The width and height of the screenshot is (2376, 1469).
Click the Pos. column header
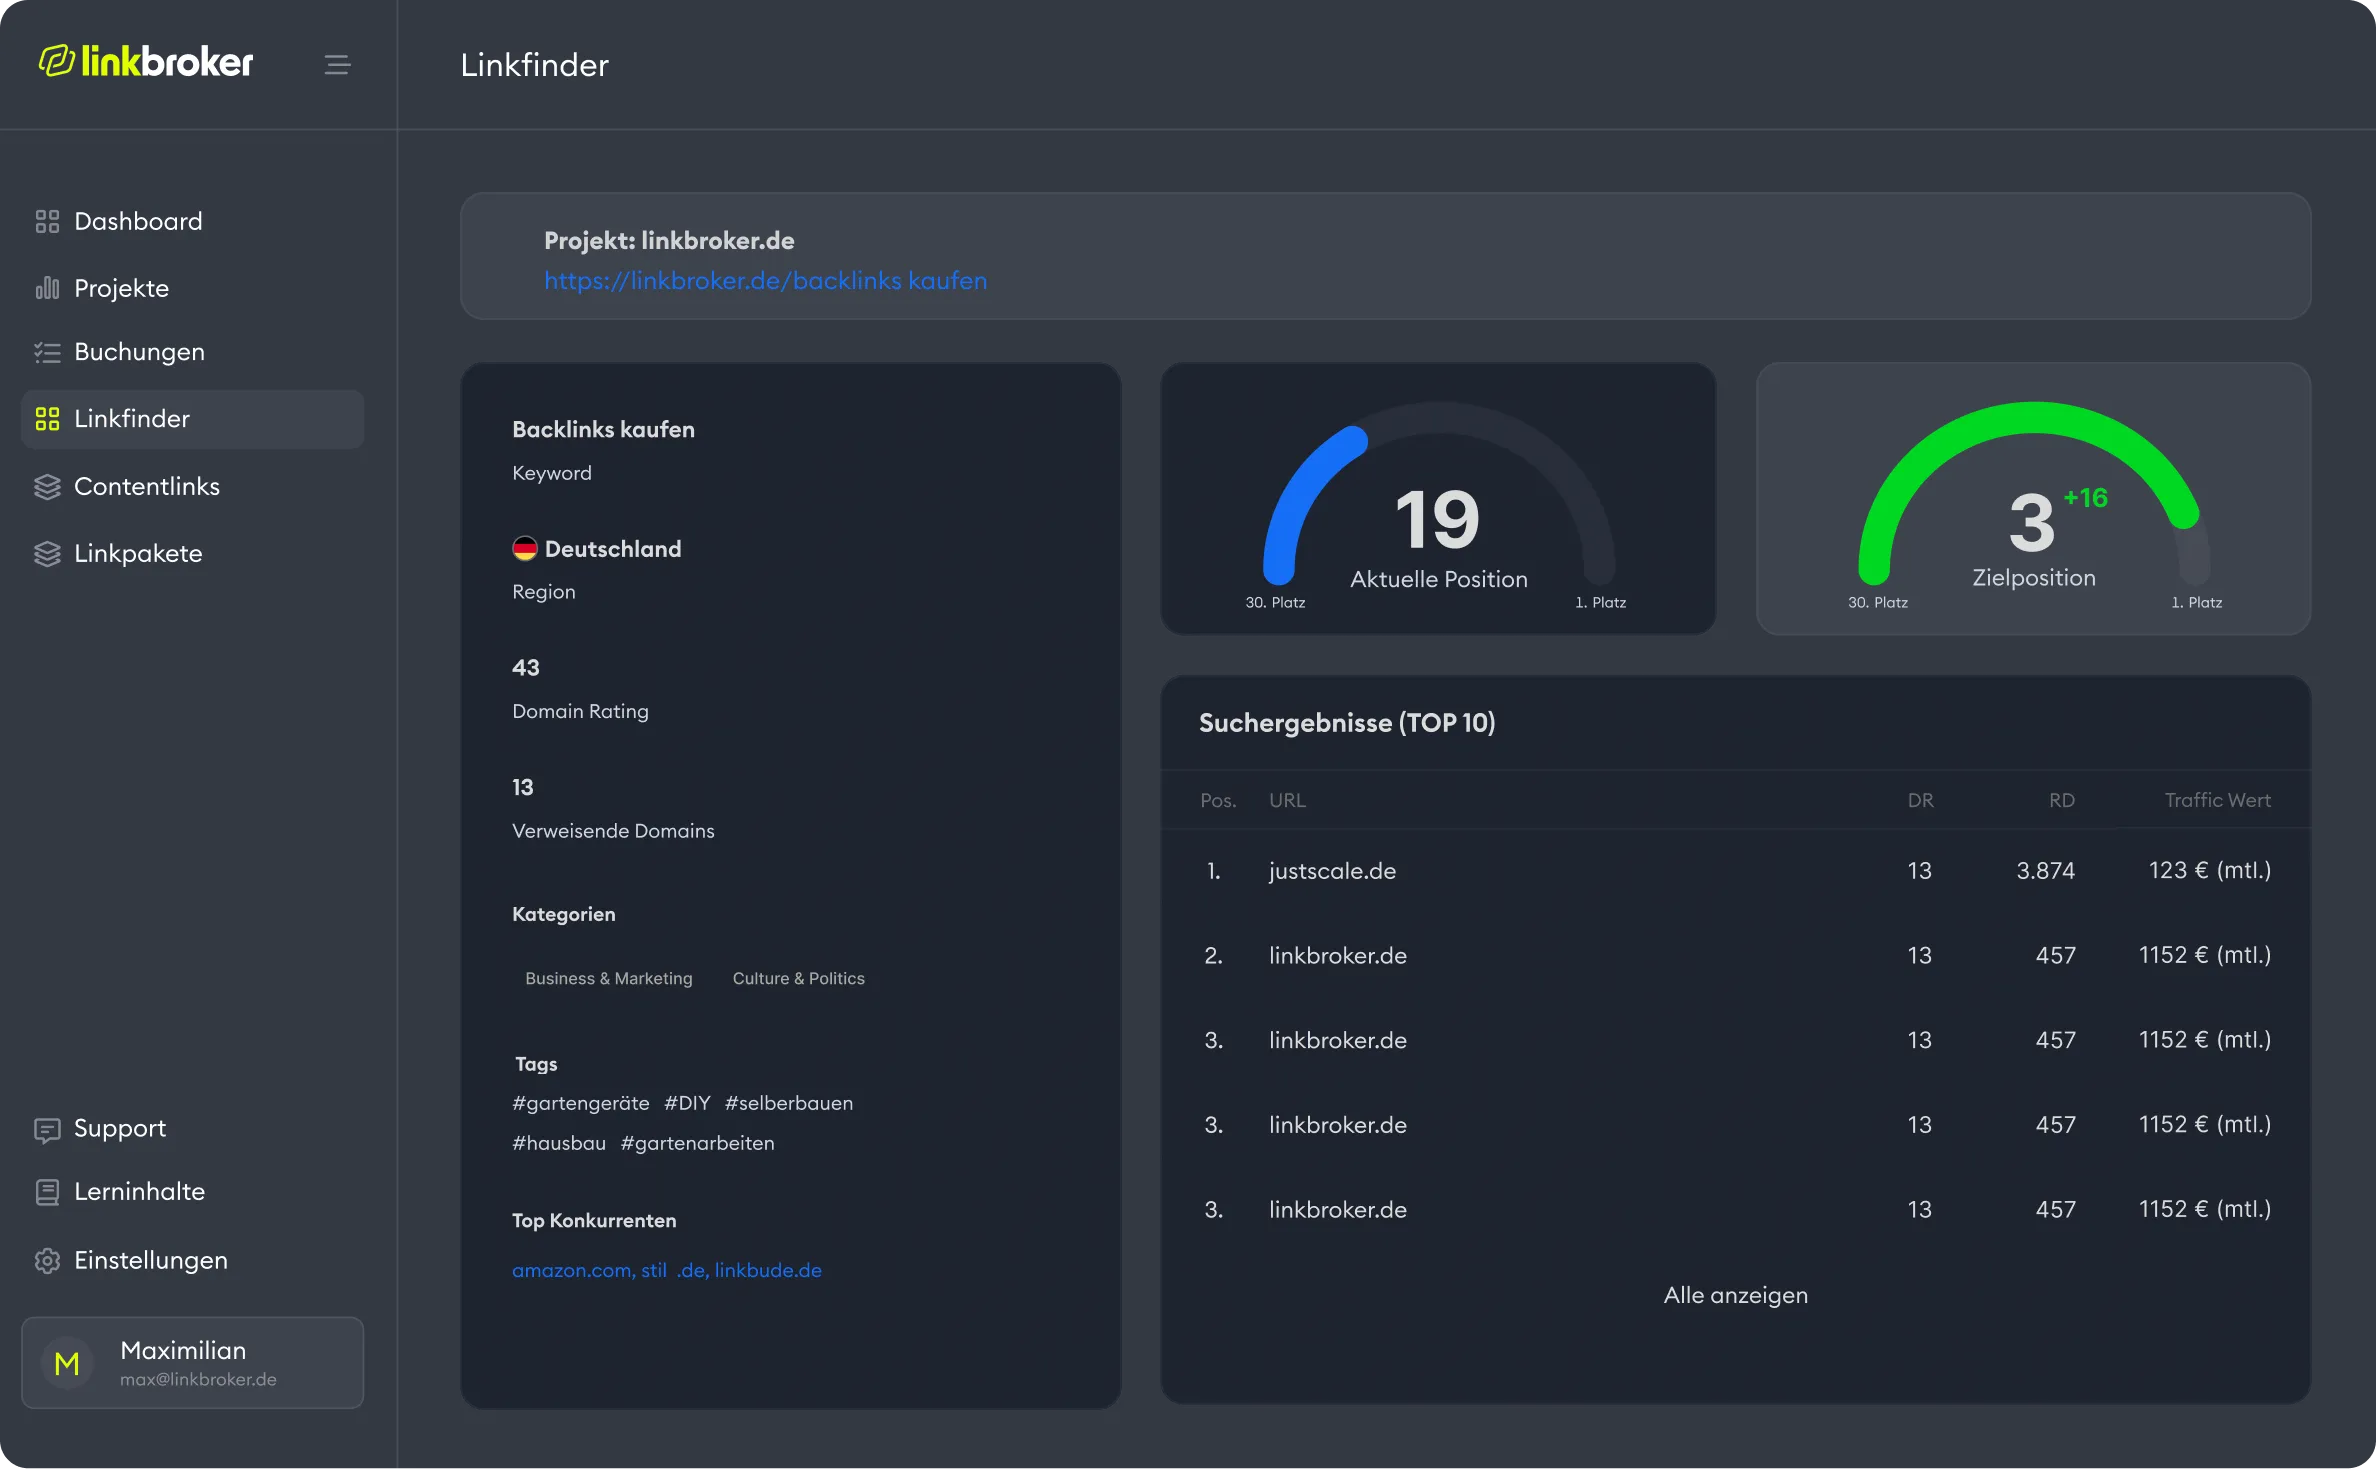[x=1218, y=800]
